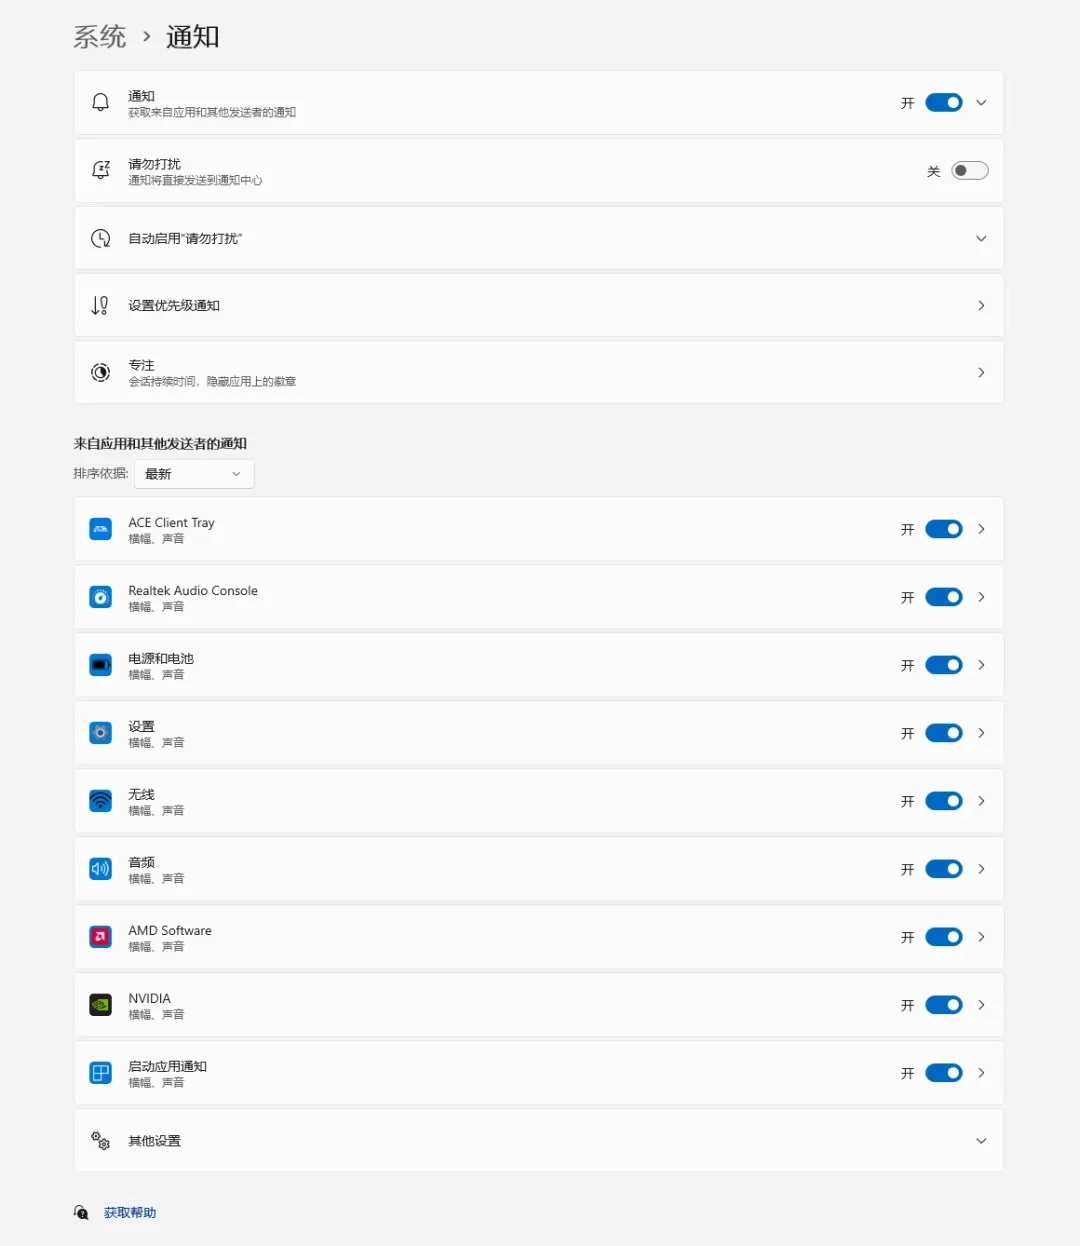Go back to 系统 in breadcrumb

[x=100, y=37]
